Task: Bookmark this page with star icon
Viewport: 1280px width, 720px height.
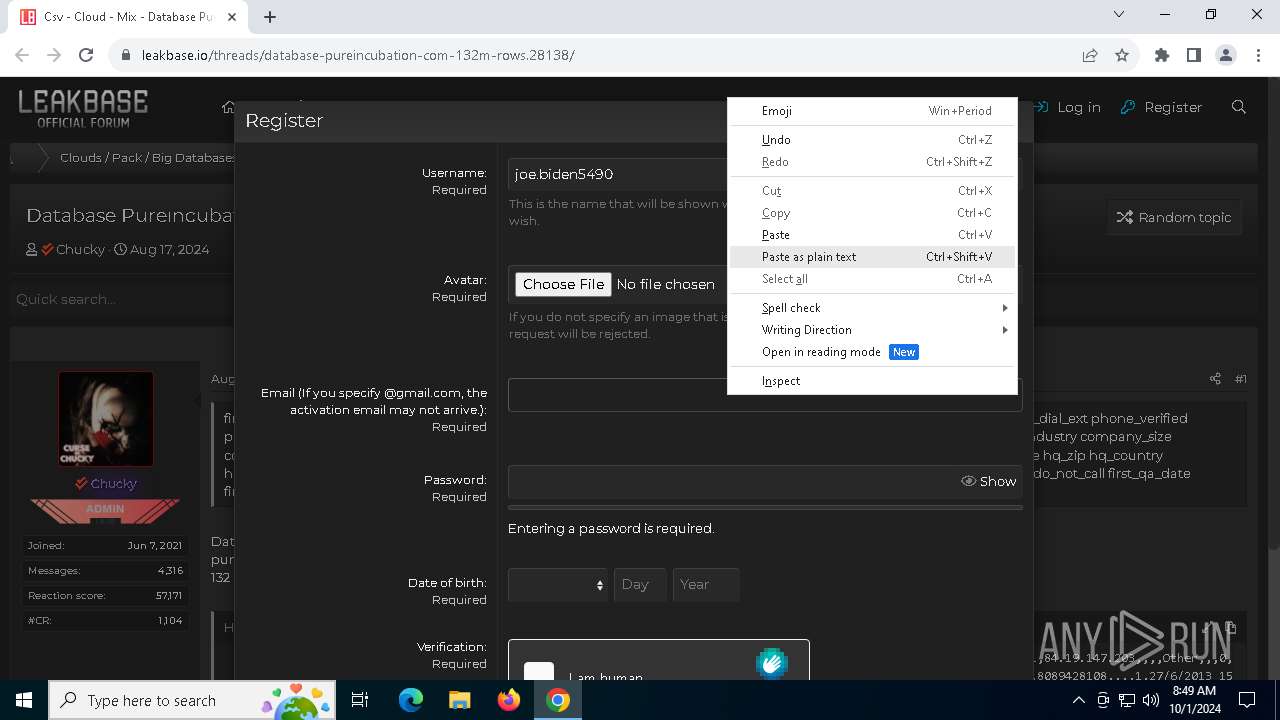Action: (x=1122, y=55)
